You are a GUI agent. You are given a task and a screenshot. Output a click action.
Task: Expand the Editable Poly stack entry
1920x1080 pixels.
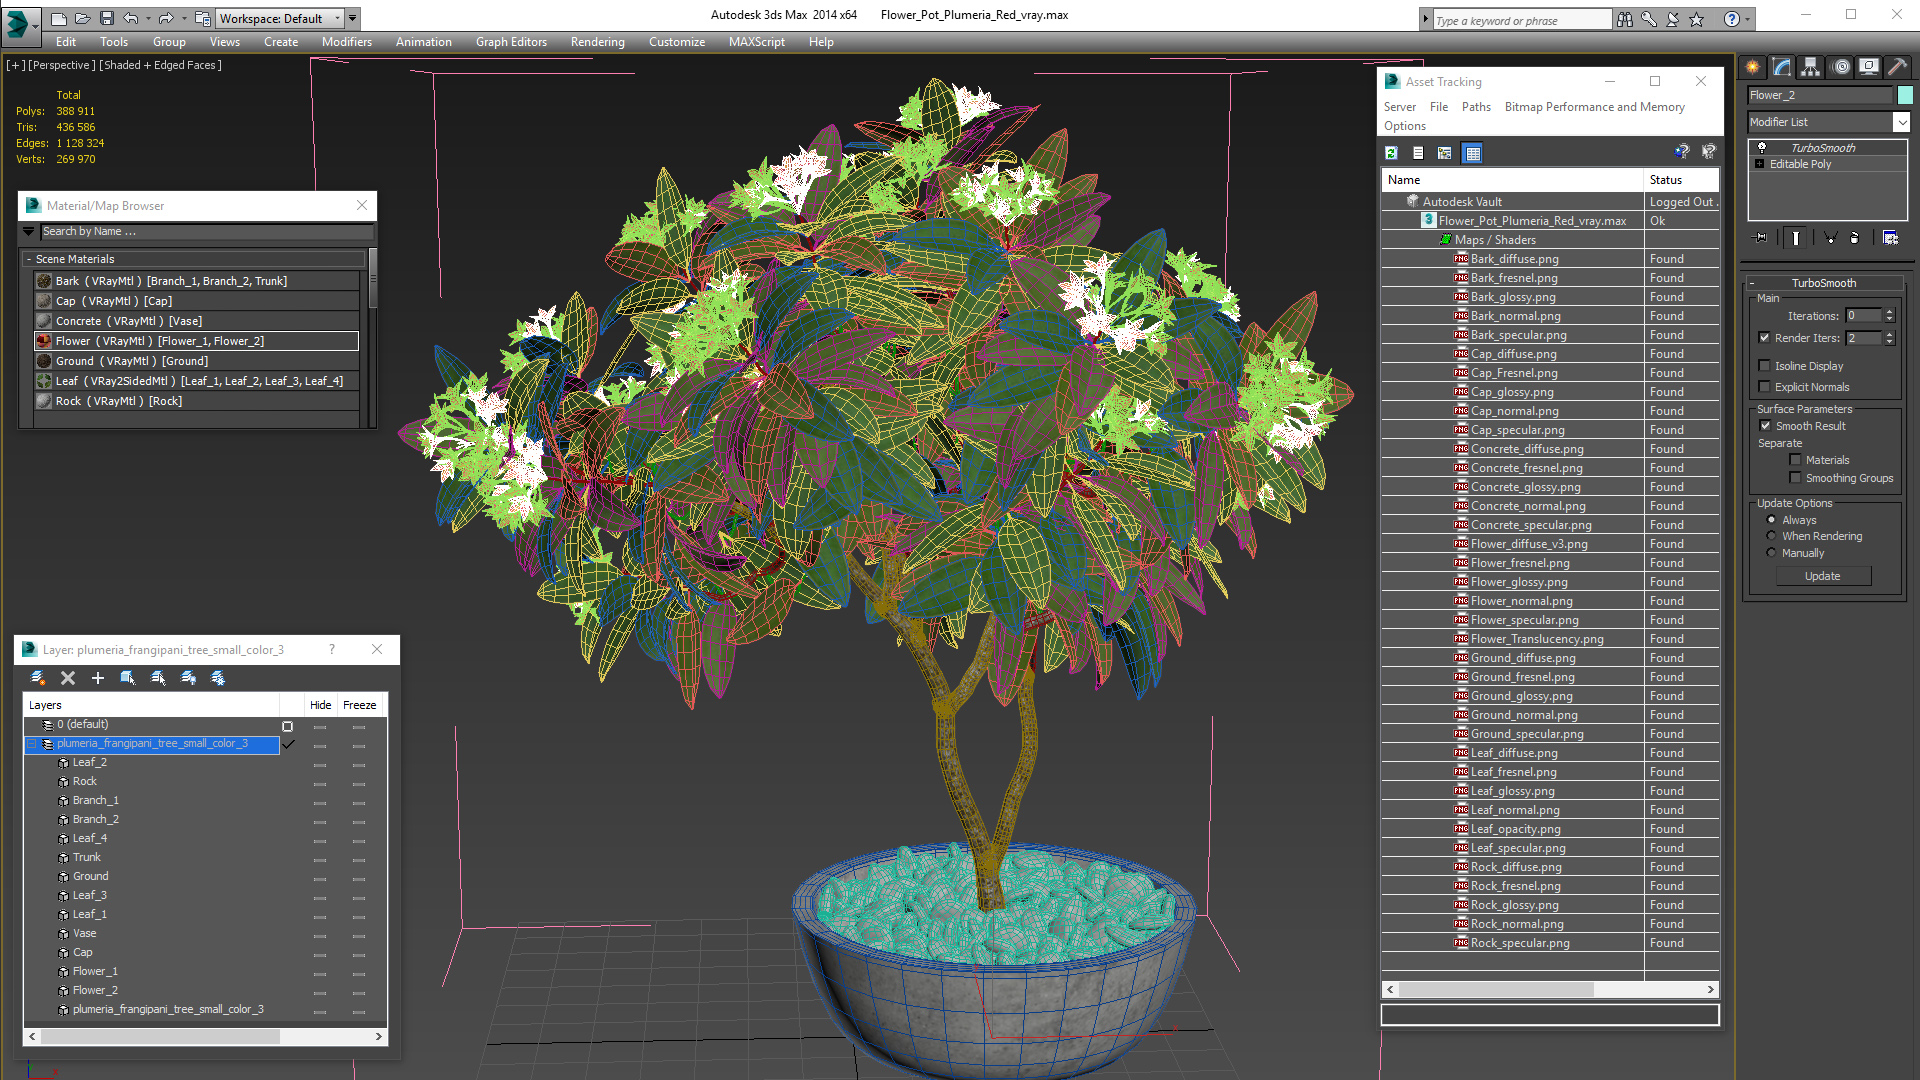1760,164
